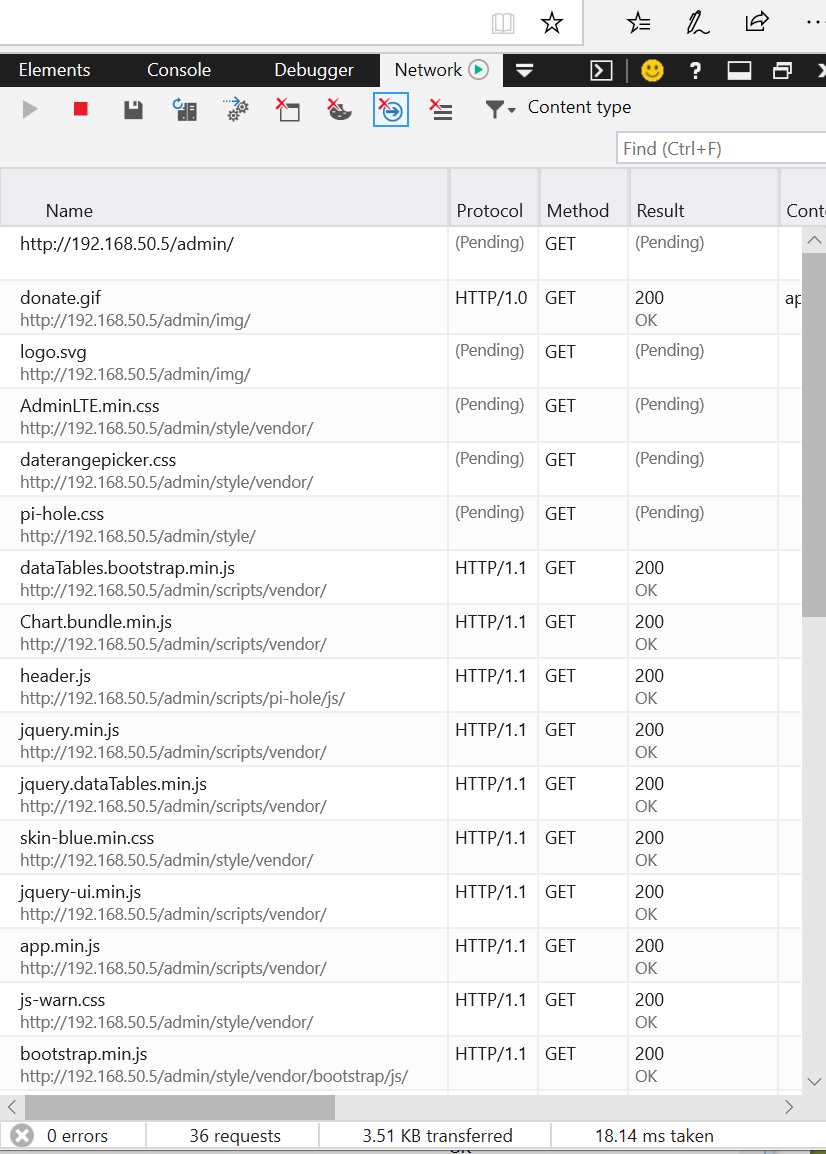Screen dimensions: 826x1154
Task: Export captured traffic as HAR file
Action: [x=133, y=110]
